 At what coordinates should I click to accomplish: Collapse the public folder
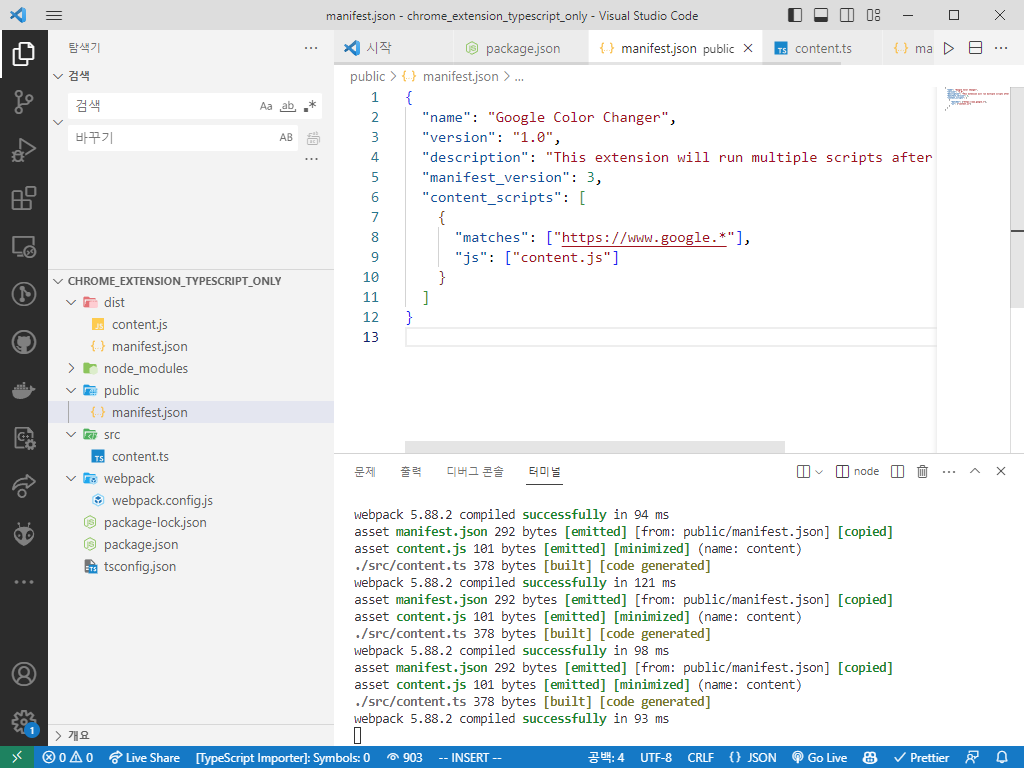pyautogui.click(x=71, y=391)
